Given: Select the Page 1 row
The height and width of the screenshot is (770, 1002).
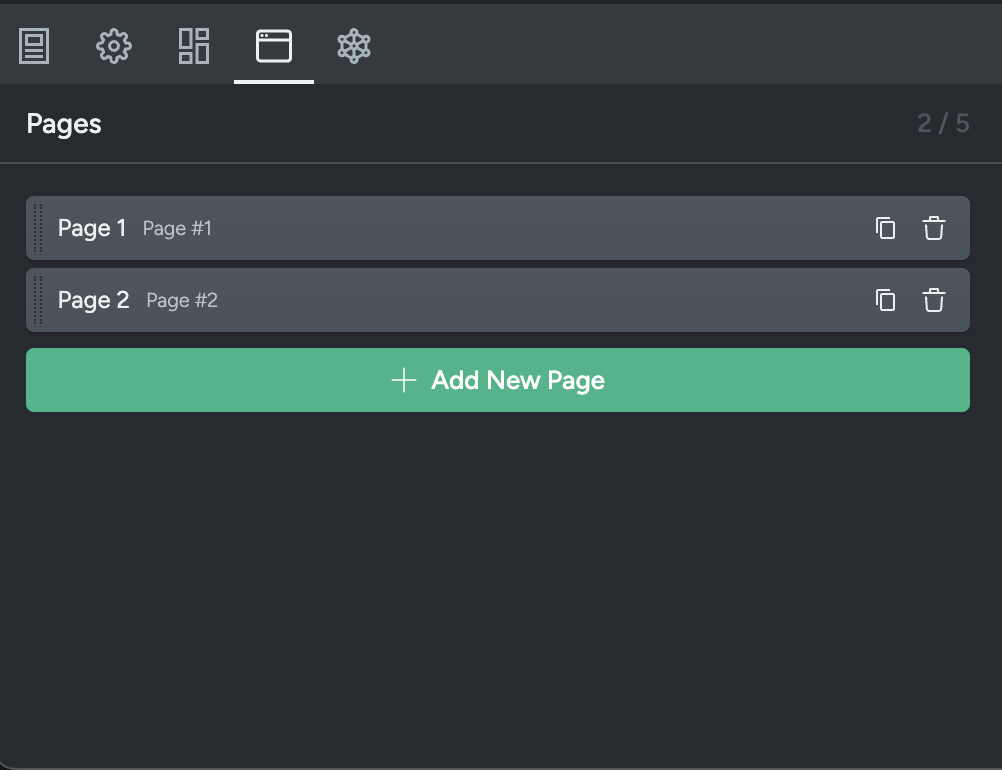Looking at the screenshot, I should [x=498, y=228].
